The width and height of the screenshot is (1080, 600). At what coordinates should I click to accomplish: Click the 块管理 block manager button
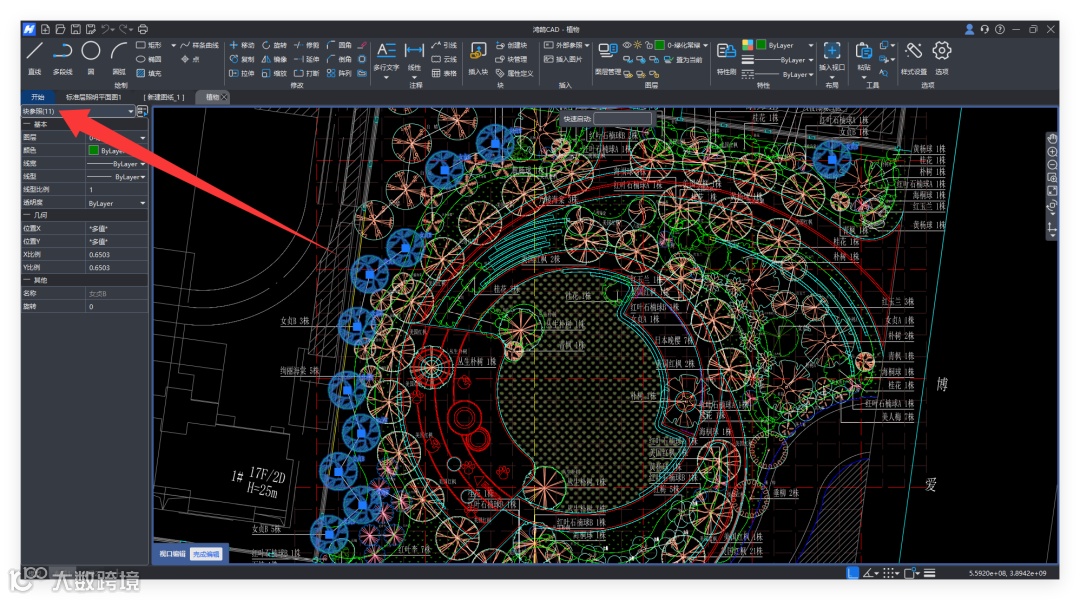pos(511,59)
